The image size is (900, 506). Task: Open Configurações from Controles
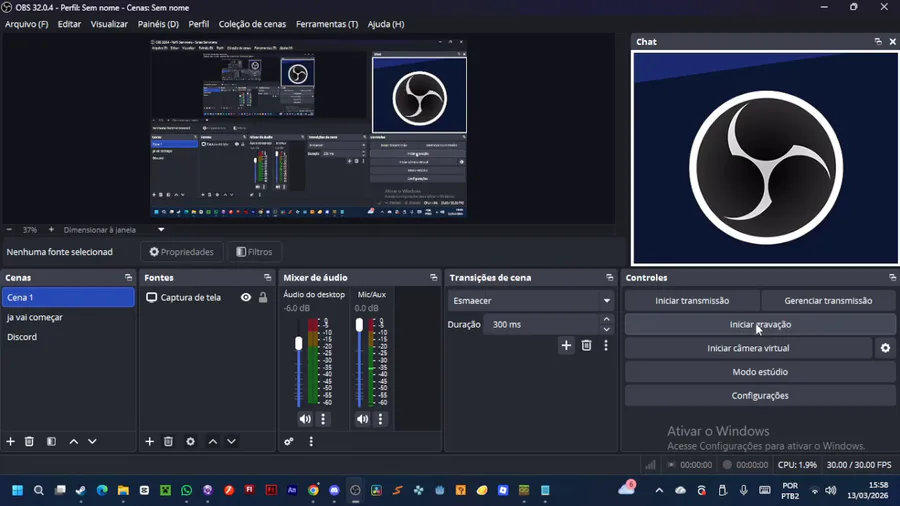760,395
